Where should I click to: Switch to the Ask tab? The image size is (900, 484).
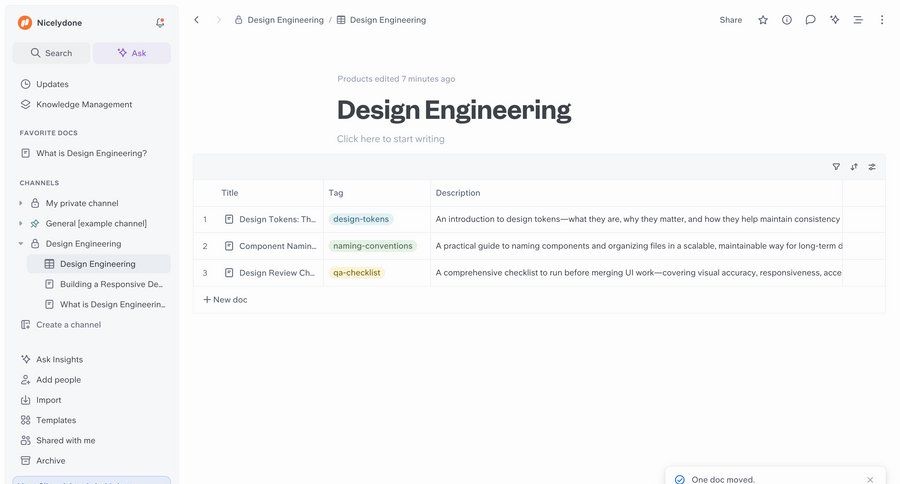tap(132, 53)
